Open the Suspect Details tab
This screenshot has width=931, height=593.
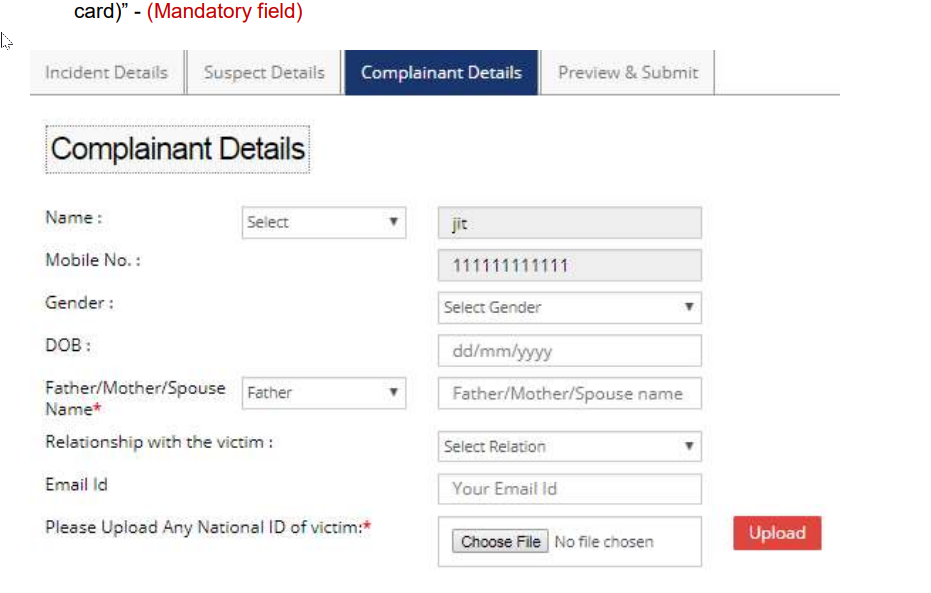pyautogui.click(x=263, y=72)
